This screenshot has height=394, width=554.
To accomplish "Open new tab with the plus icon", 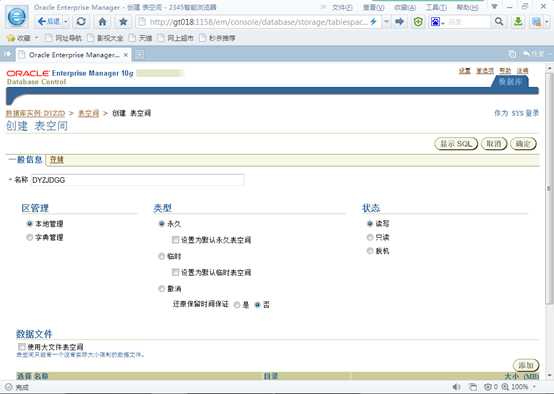I will [140, 54].
